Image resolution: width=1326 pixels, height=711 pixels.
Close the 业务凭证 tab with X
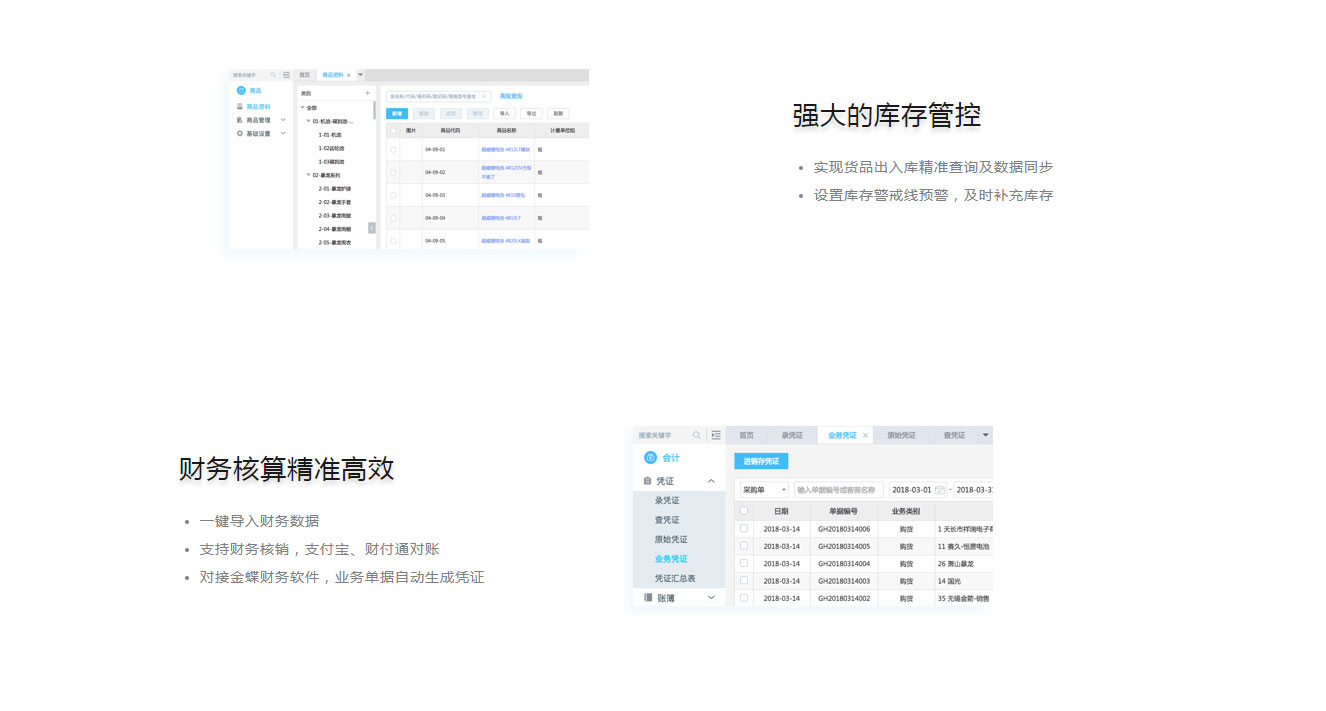click(x=865, y=436)
